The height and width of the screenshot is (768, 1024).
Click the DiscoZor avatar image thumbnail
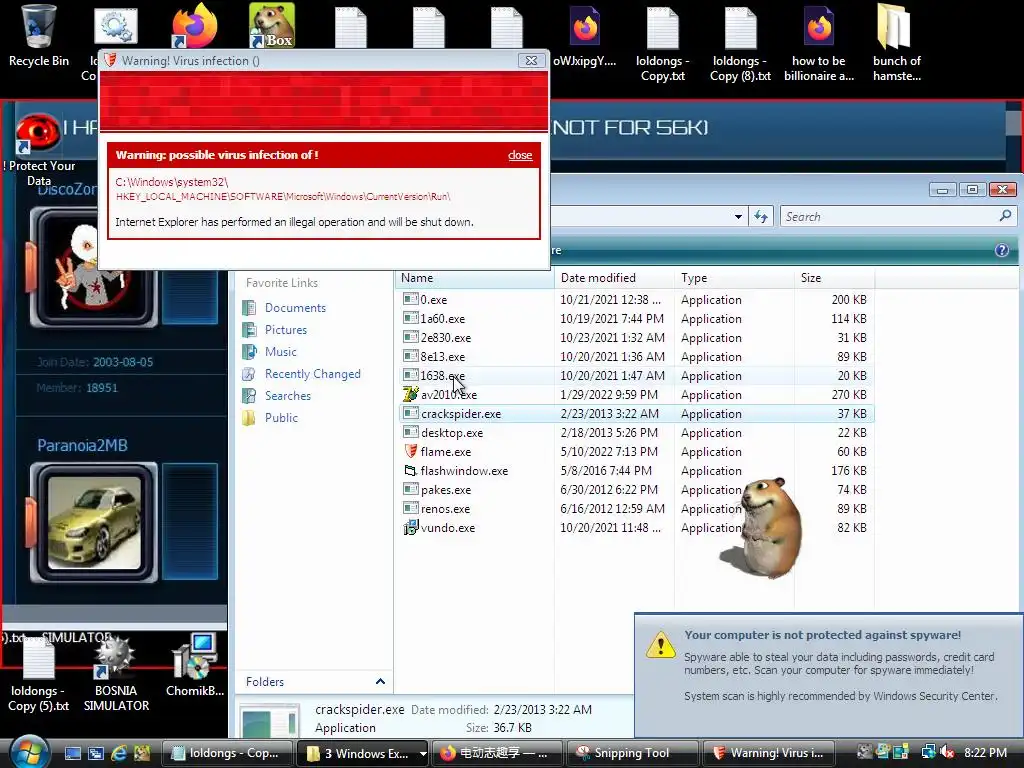(94, 268)
